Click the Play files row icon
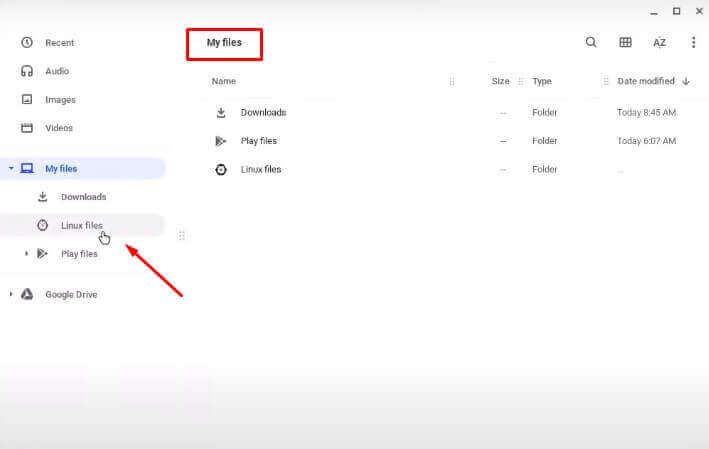 [x=221, y=141]
